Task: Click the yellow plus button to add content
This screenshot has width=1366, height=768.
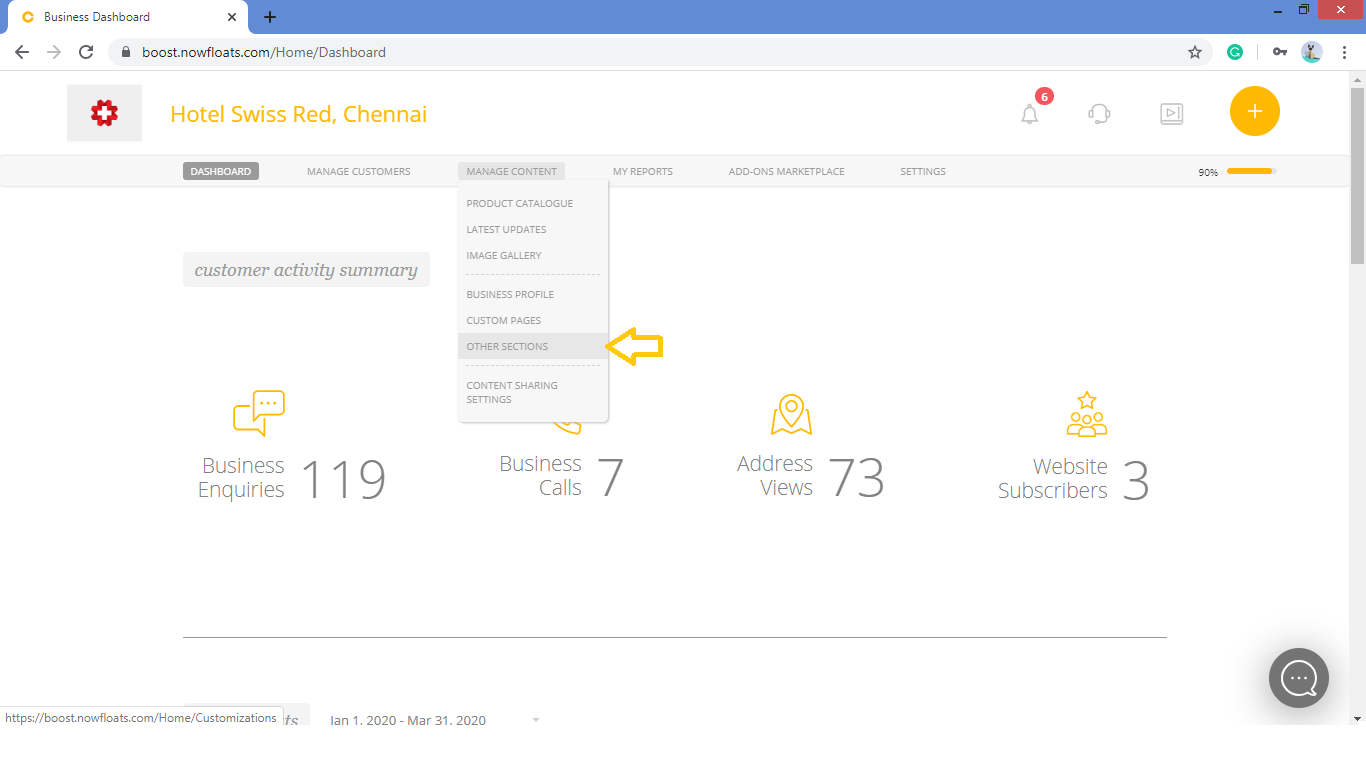Action: point(1254,111)
